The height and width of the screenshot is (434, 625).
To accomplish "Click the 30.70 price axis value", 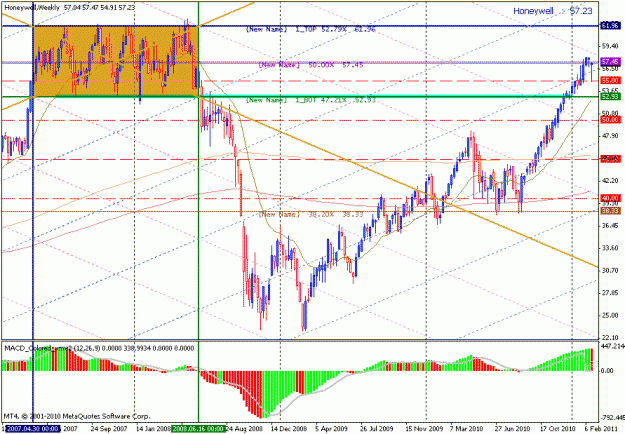I will click(x=610, y=271).
